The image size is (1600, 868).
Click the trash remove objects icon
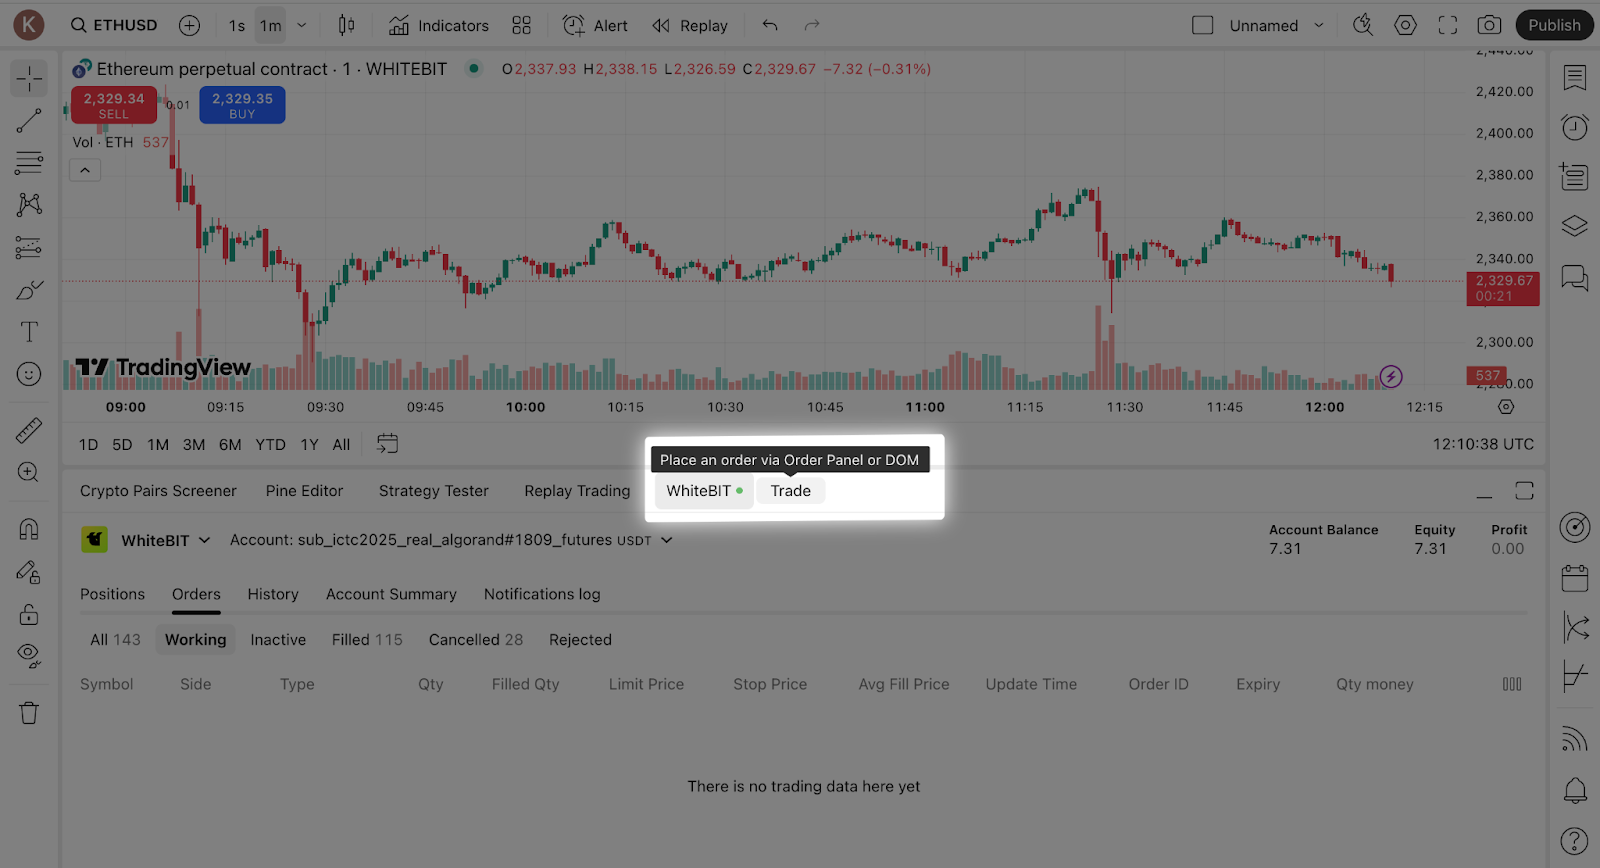click(x=29, y=713)
